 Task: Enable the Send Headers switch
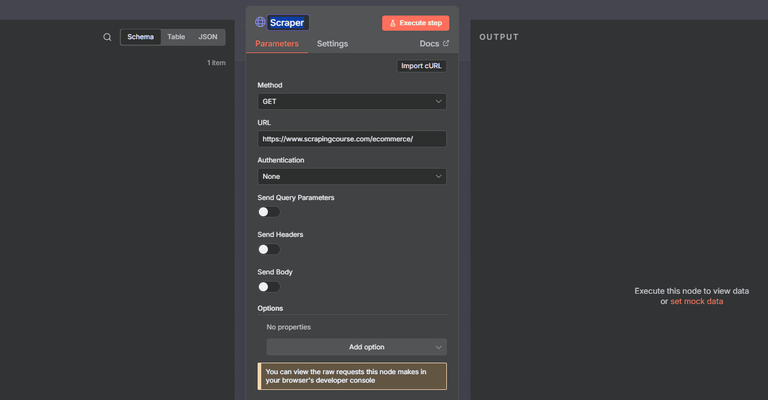[x=269, y=249]
